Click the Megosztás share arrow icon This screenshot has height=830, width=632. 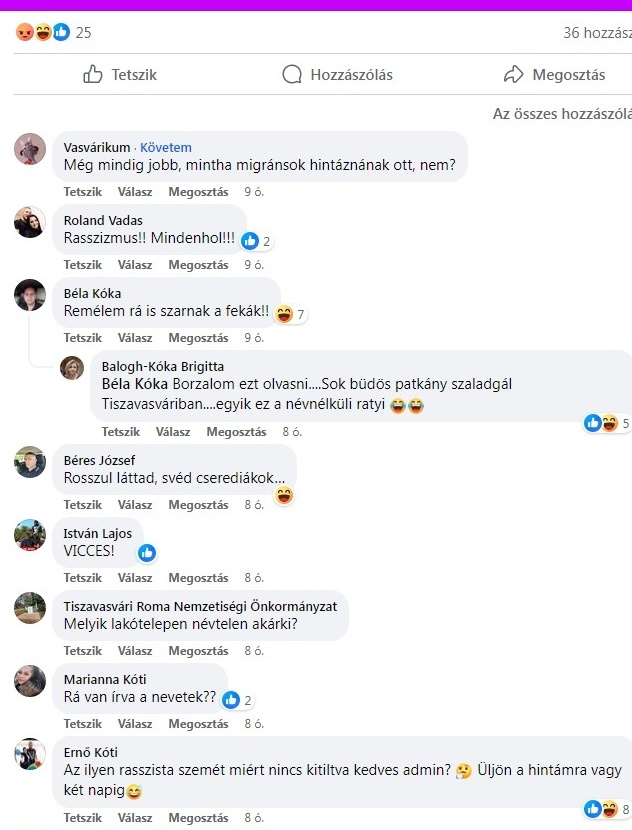[513, 74]
